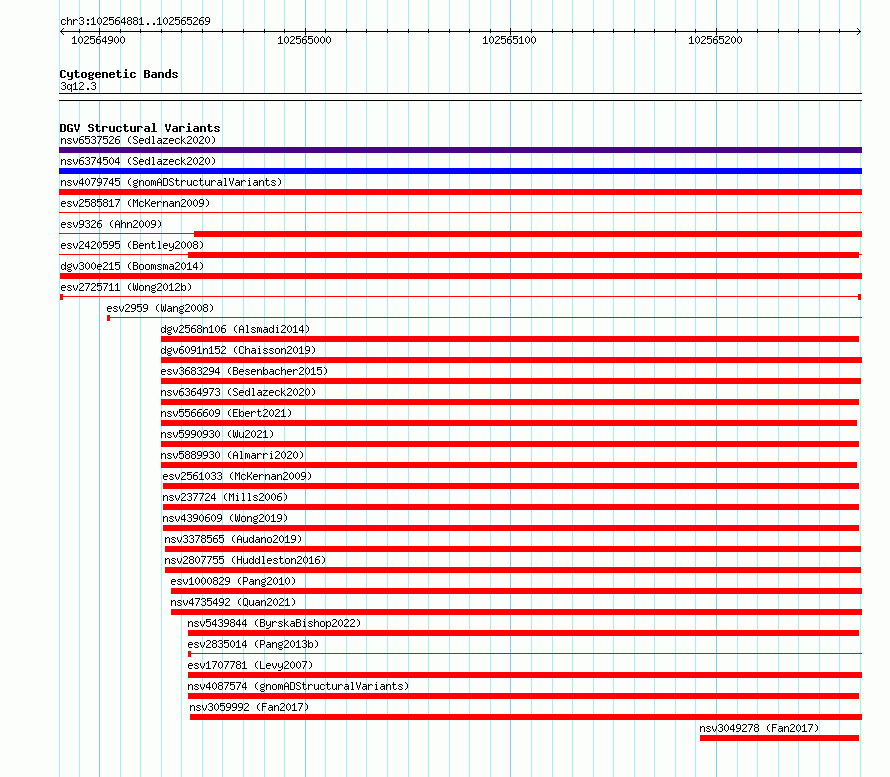The image size is (890, 777).
Task: Click esv2835014 (Pang2013b) label
Action: (253, 644)
